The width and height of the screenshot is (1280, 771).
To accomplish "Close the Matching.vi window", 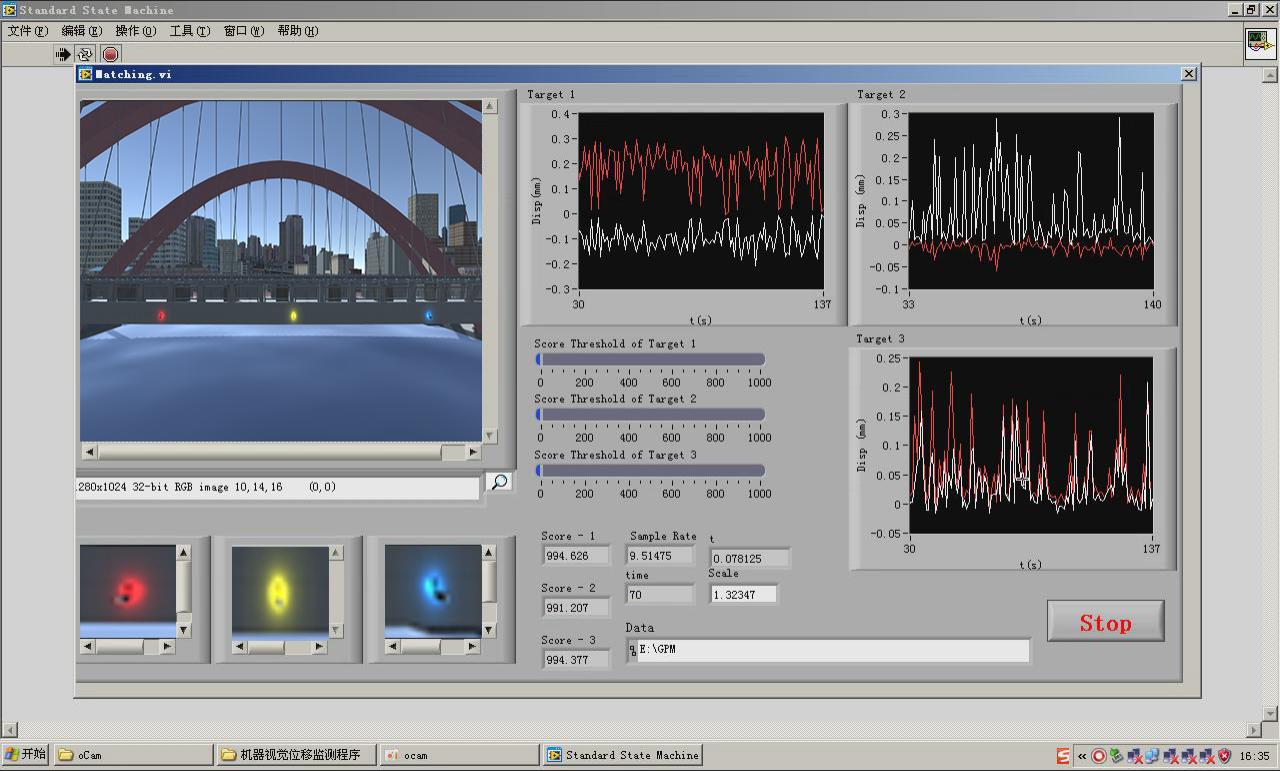I will coord(1188,73).
